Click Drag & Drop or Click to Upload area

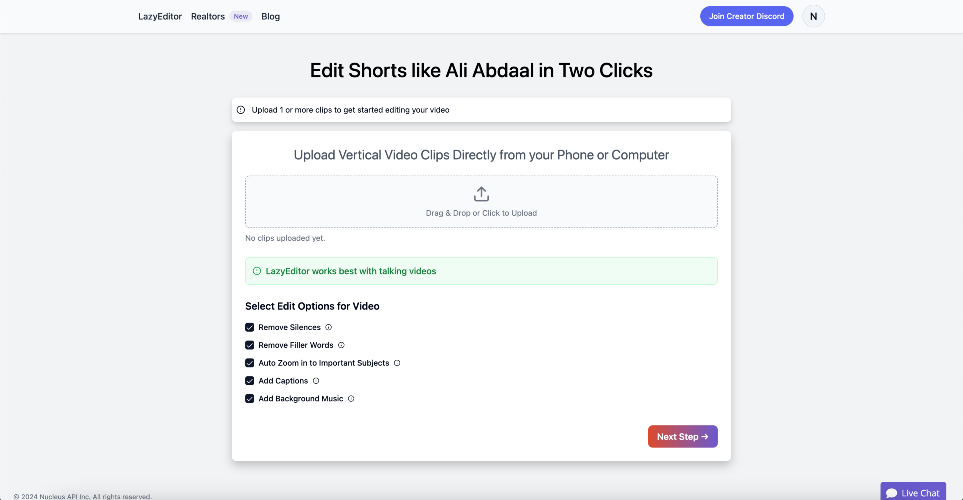coord(482,201)
